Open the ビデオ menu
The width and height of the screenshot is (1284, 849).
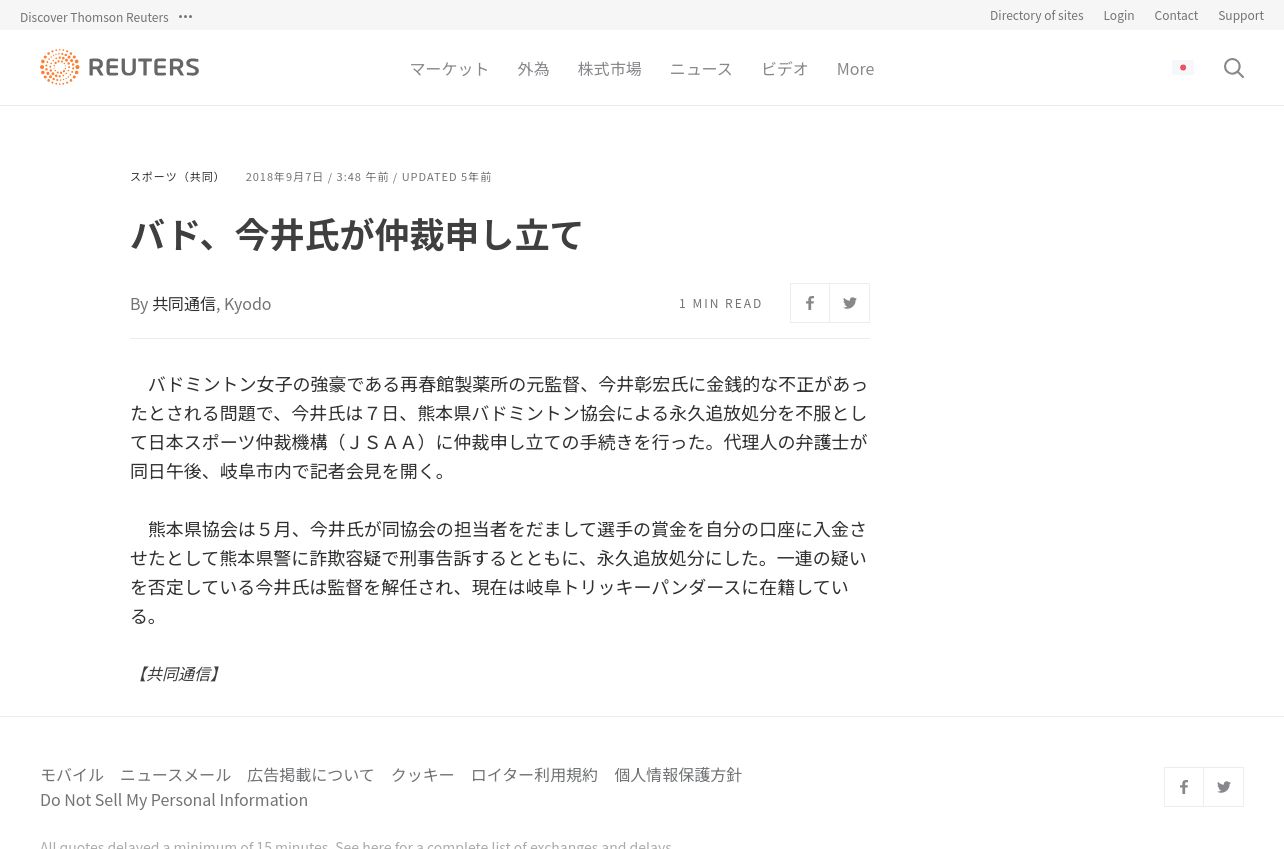(785, 68)
